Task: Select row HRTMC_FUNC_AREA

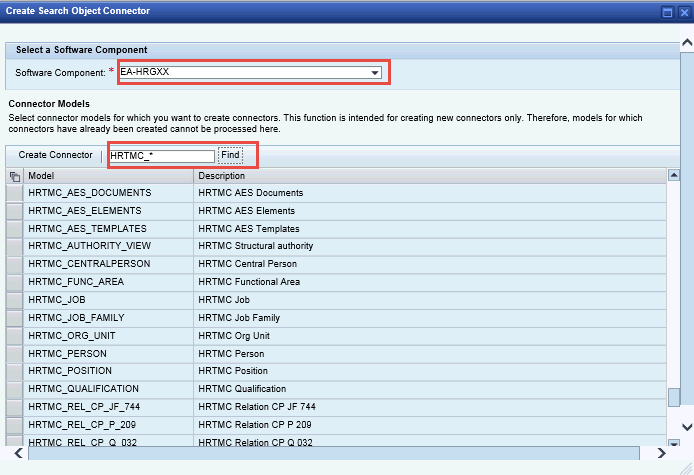Action: pyautogui.click(x=15, y=282)
